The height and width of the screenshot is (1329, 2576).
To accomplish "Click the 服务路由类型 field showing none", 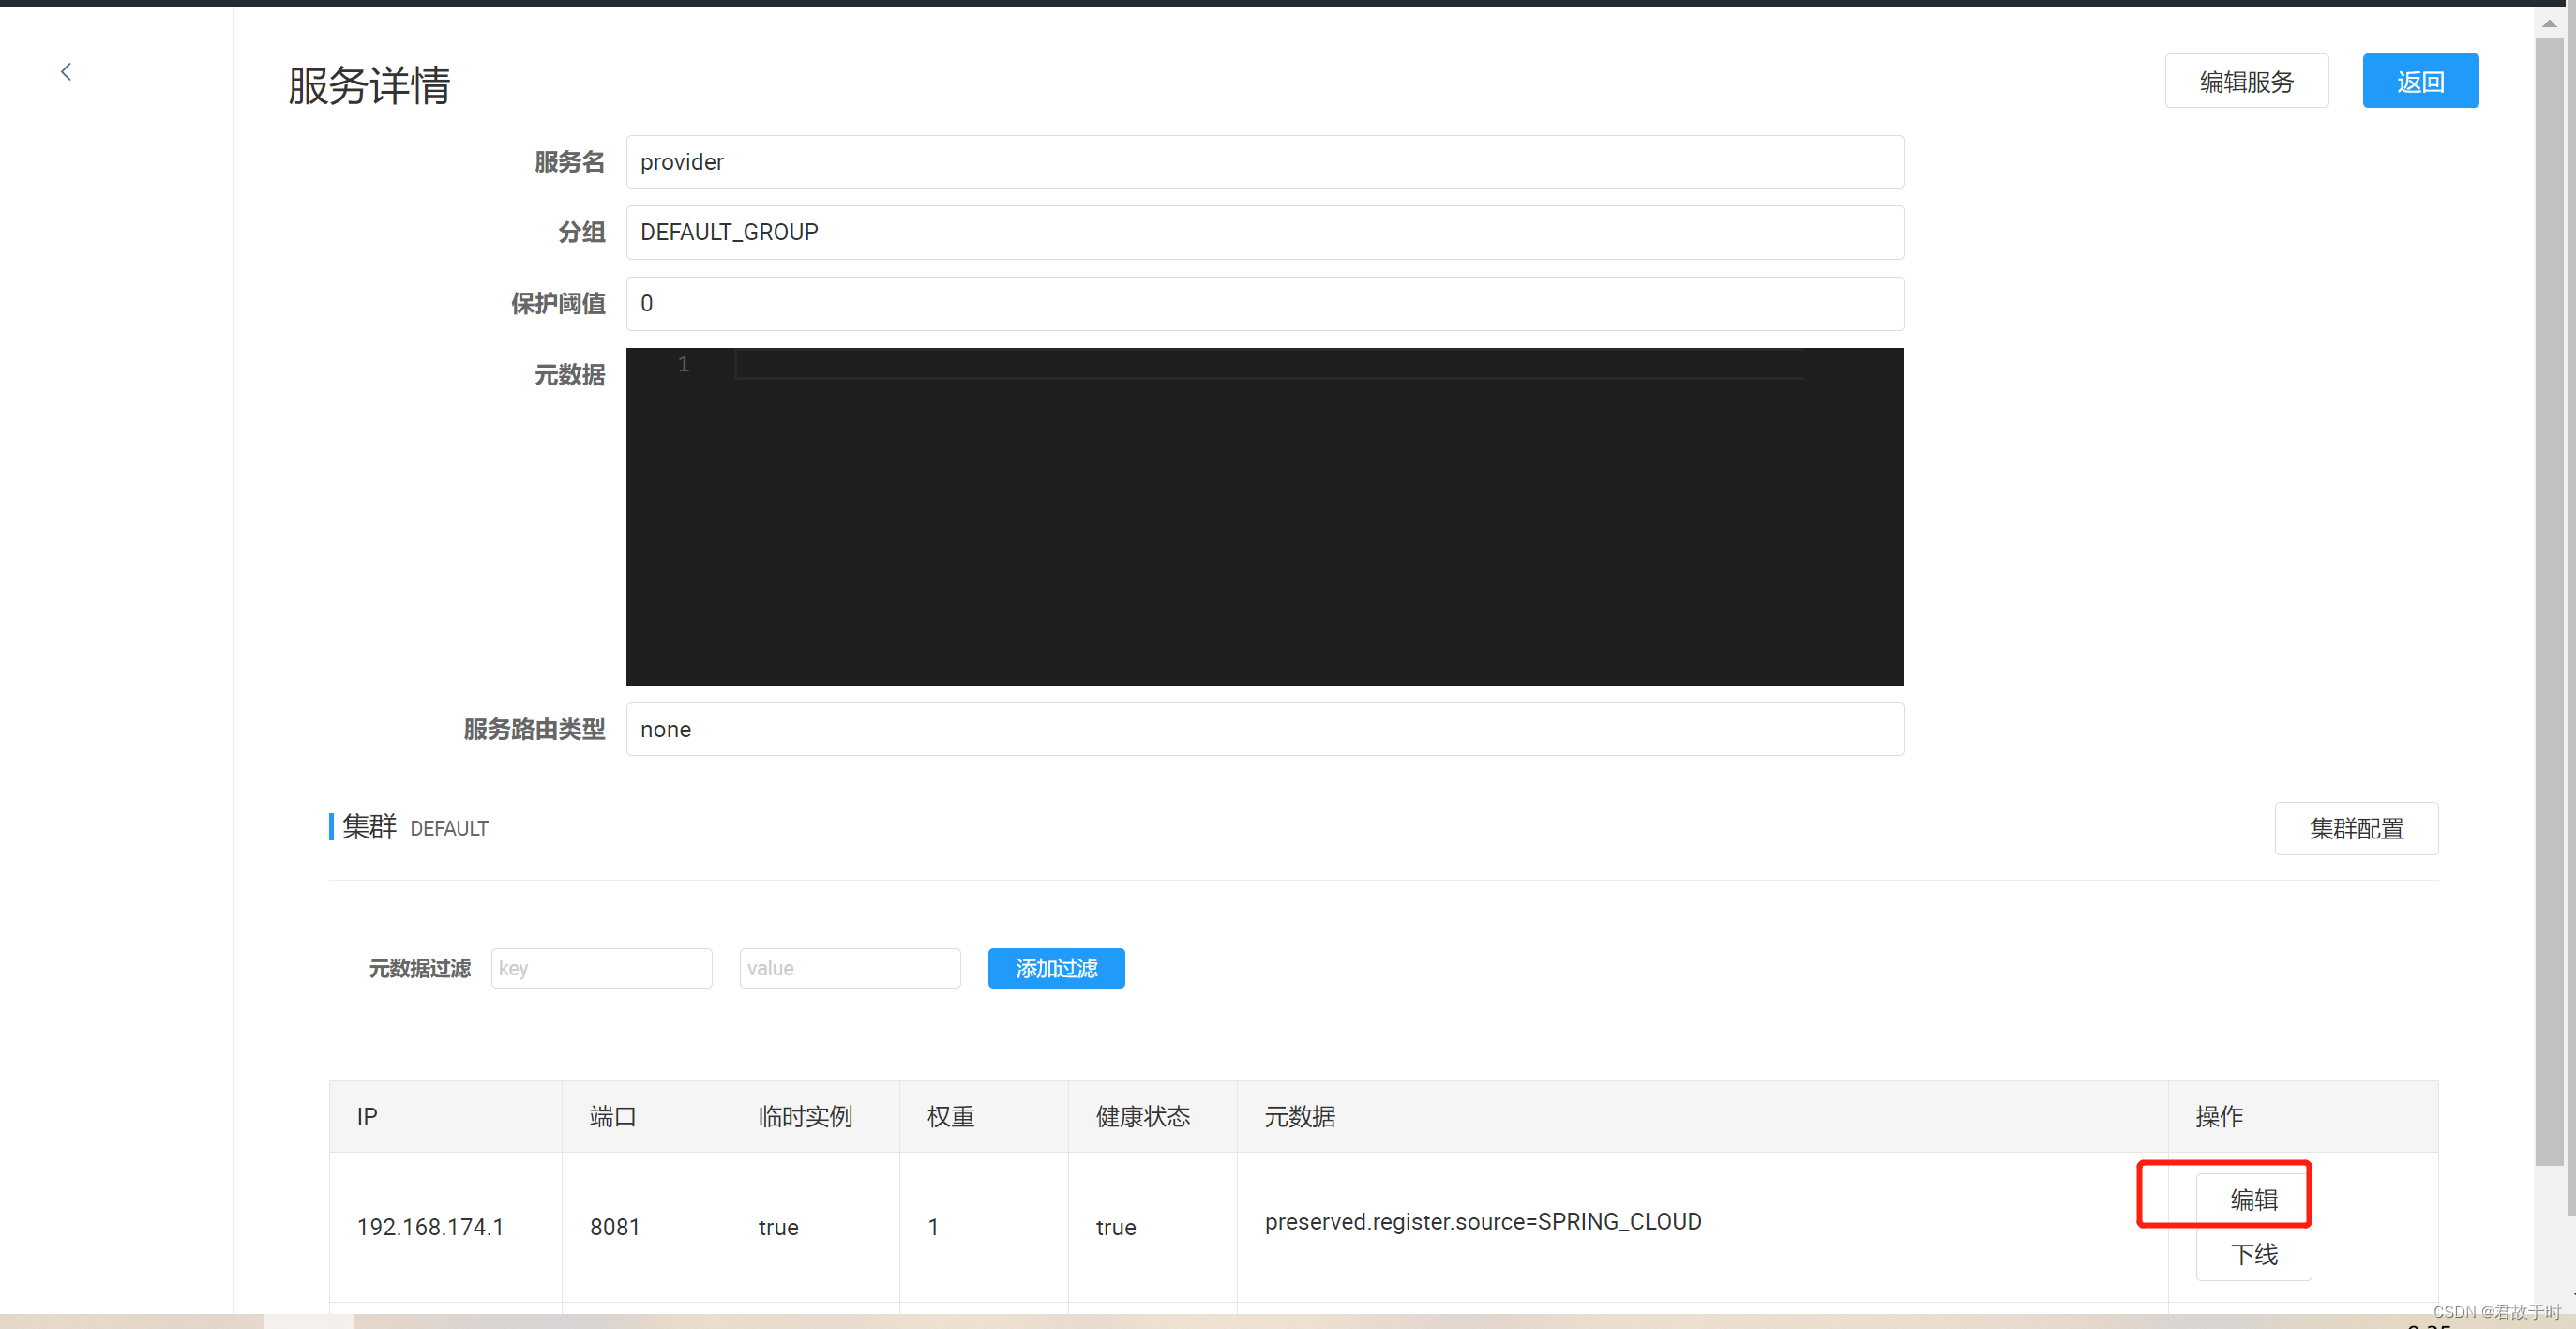I will tap(1264, 729).
